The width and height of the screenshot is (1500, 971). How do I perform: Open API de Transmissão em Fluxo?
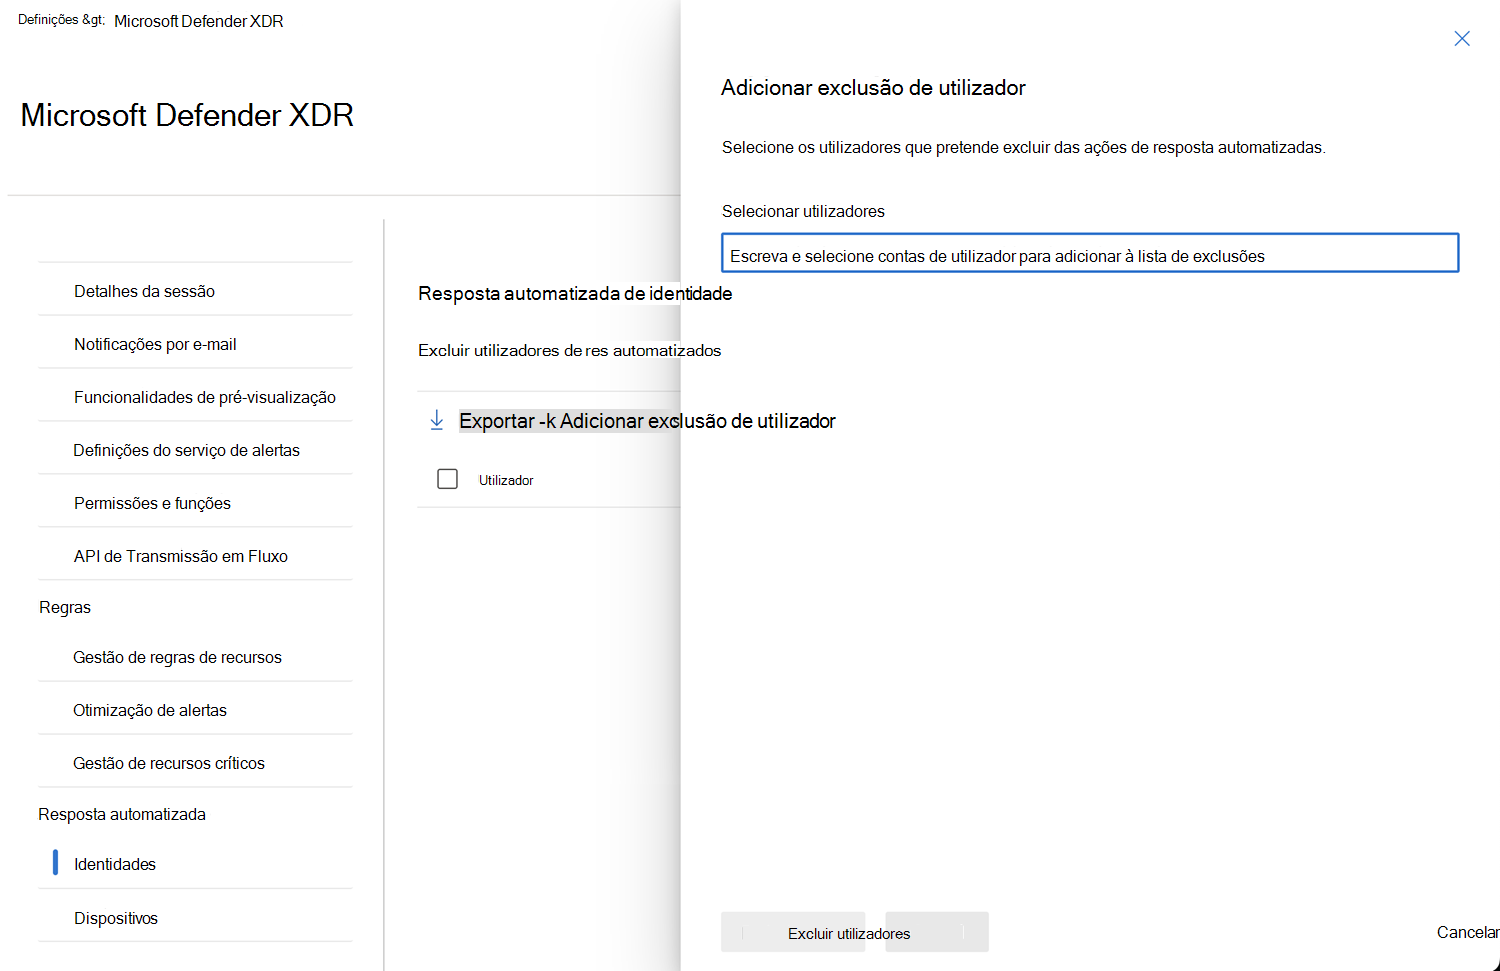(x=181, y=556)
